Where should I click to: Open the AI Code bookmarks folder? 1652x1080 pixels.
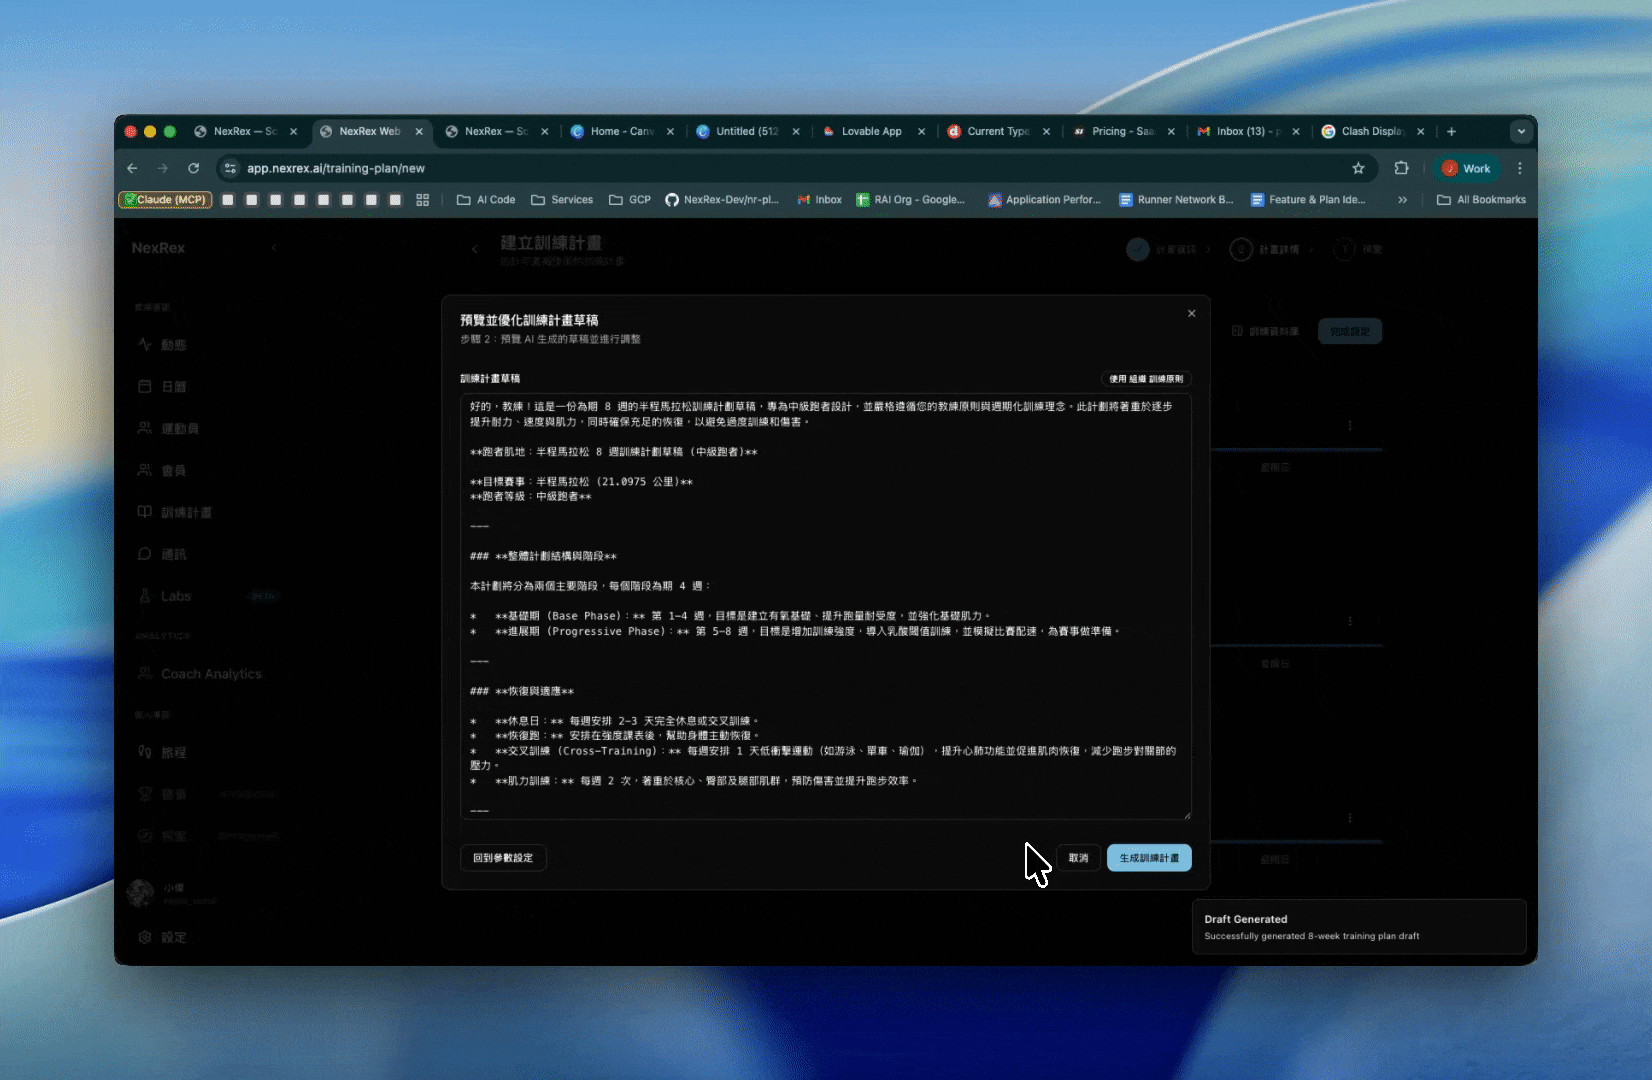[x=486, y=200]
